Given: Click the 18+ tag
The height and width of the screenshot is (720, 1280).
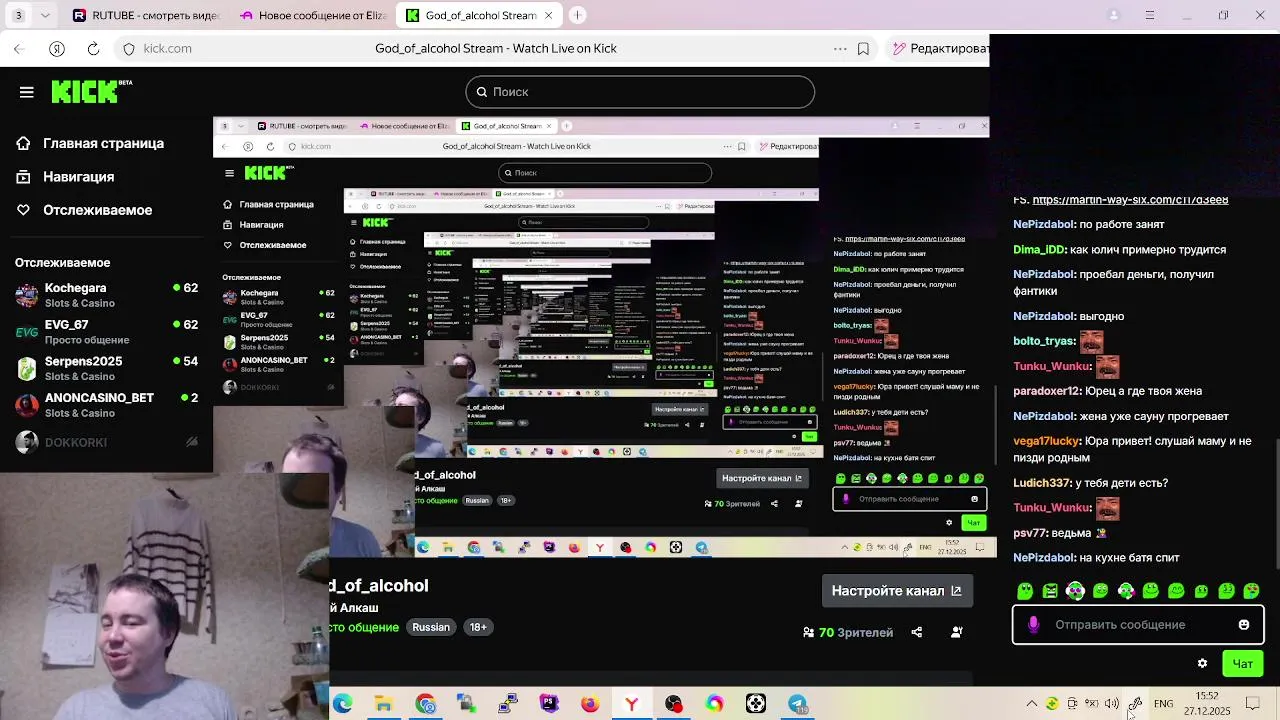Looking at the screenshot, I should (478, 627).
